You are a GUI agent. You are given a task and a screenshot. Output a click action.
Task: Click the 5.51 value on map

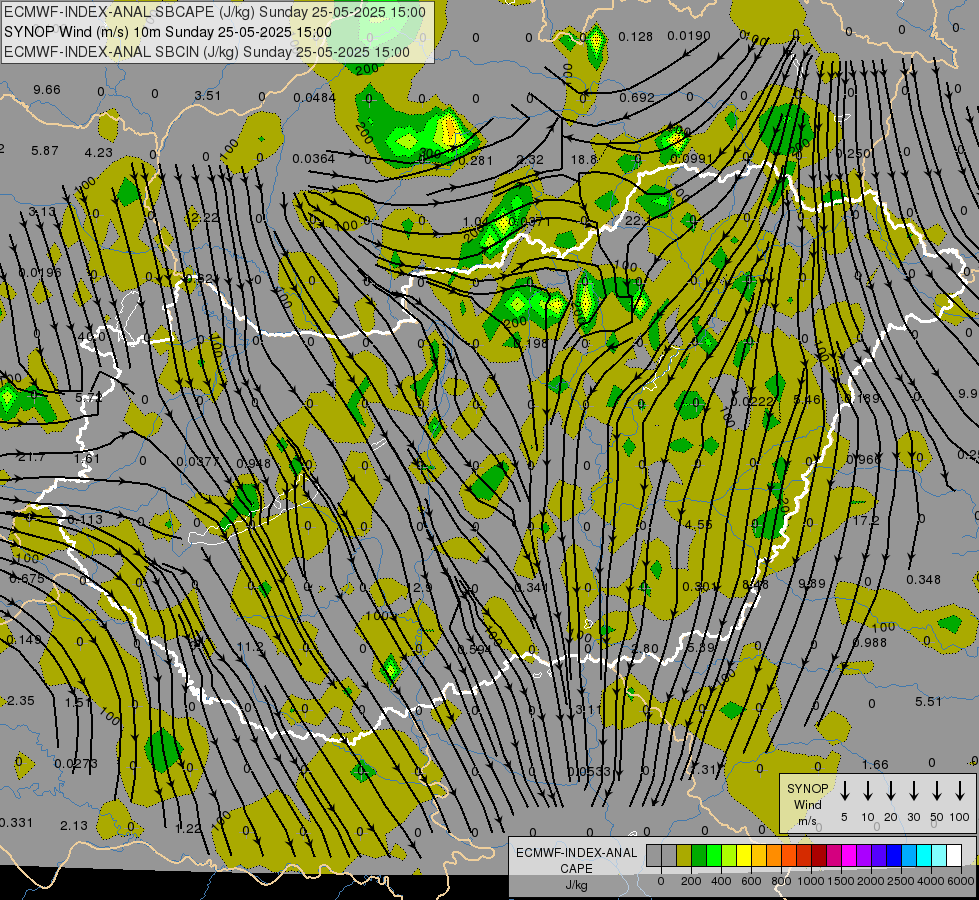pyautogui.click(x=928, y=701)
